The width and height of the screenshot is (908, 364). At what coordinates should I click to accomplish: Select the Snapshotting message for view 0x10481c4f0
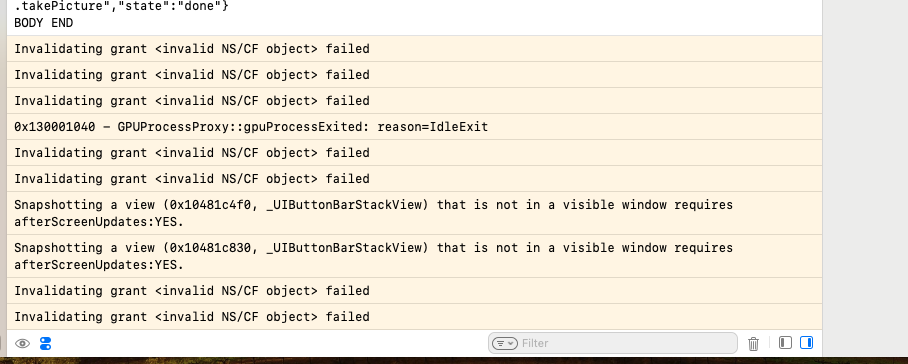point(415,213)
